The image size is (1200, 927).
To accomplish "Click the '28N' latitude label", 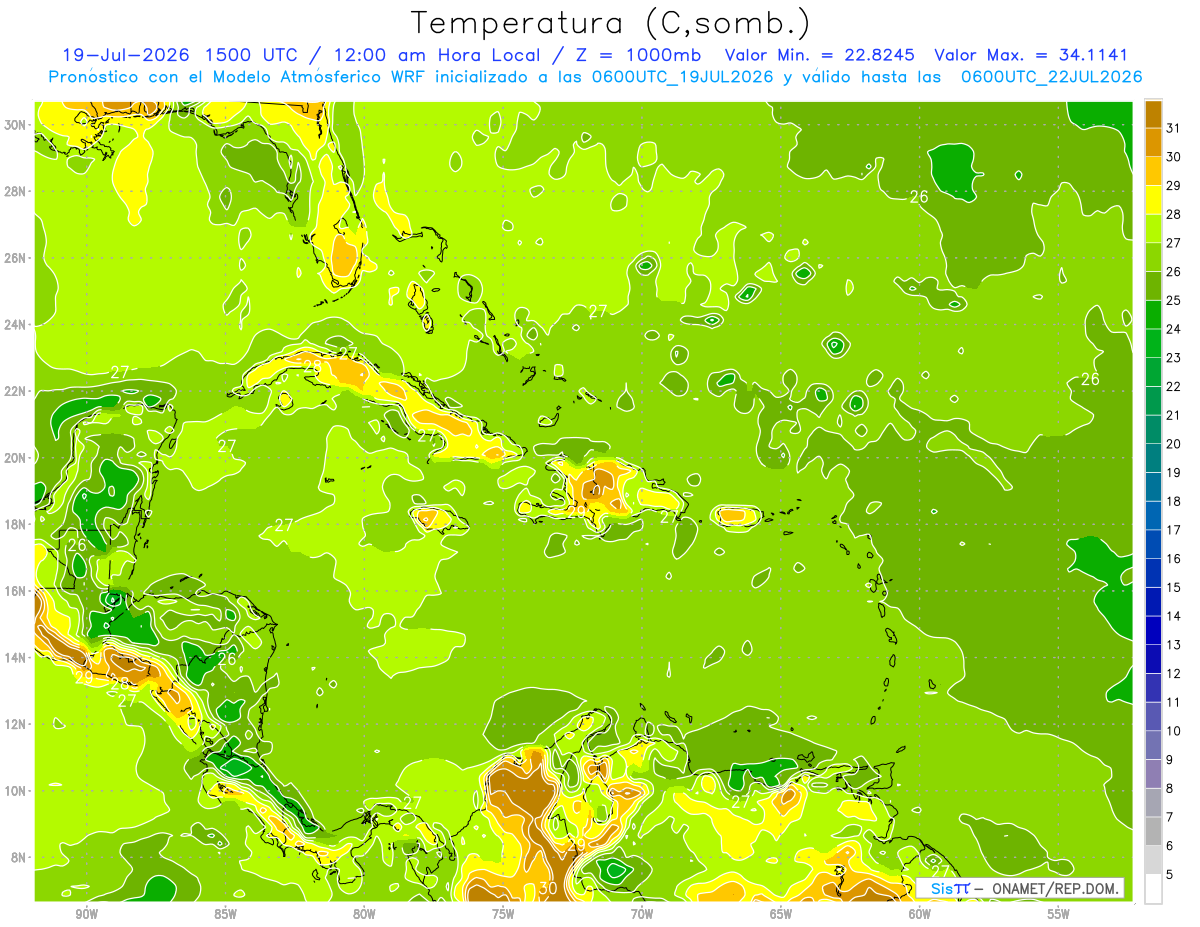I will click(x=16, y=191).
